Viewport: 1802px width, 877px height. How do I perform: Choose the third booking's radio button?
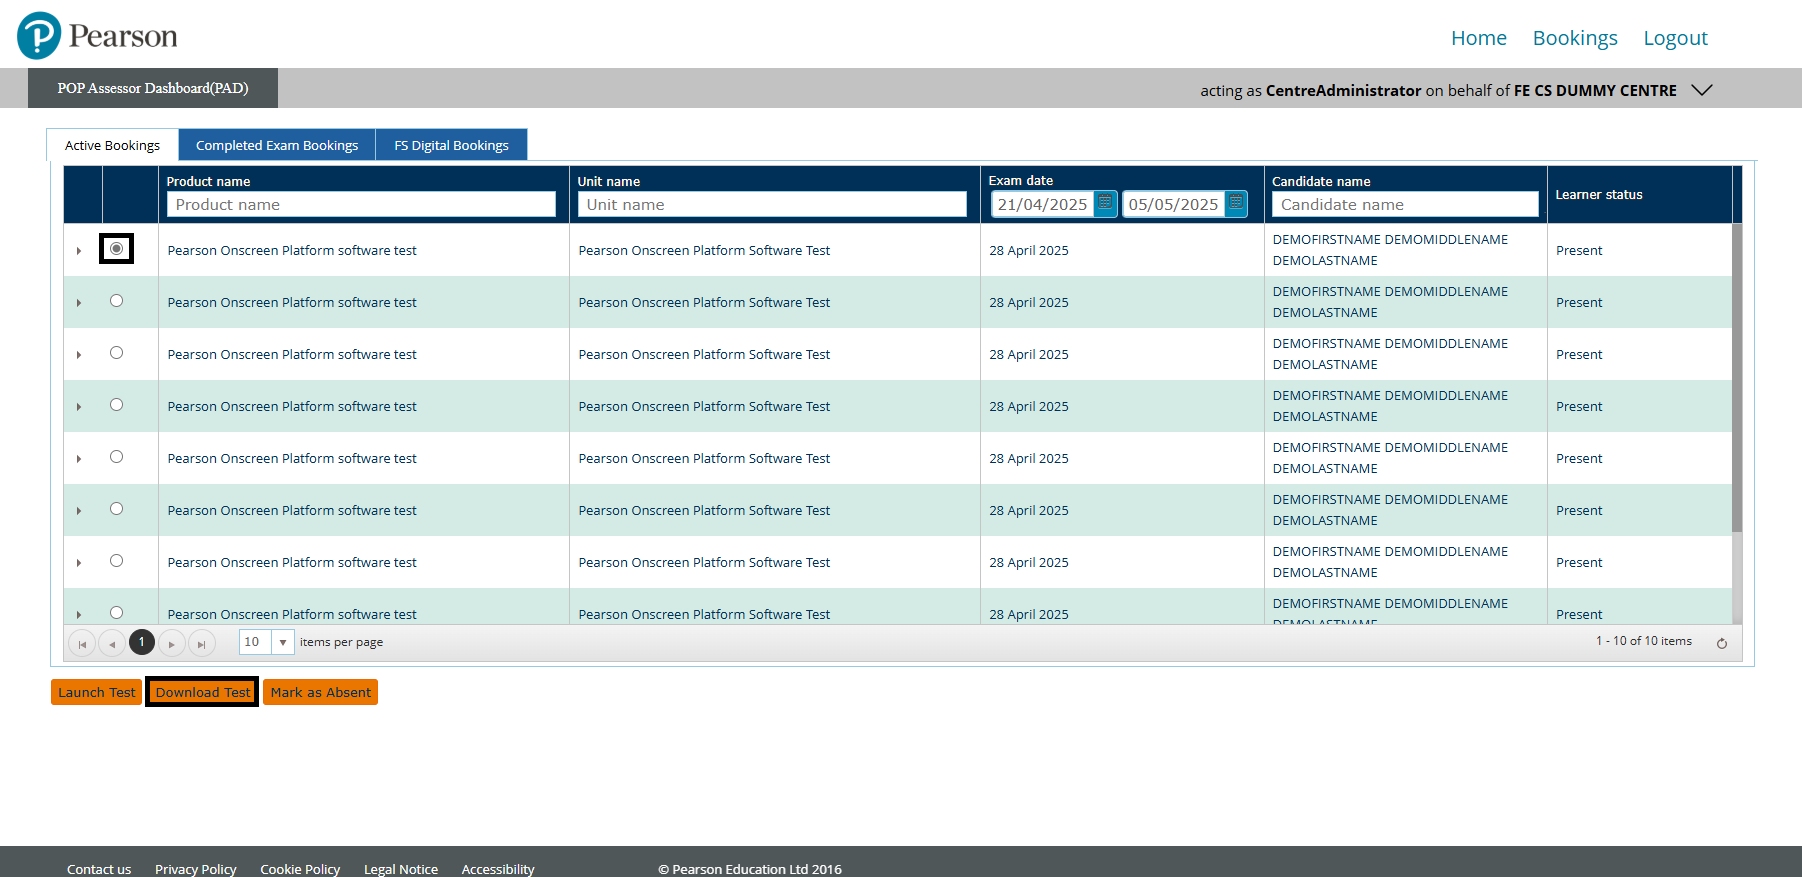click(x=117, y=353)
